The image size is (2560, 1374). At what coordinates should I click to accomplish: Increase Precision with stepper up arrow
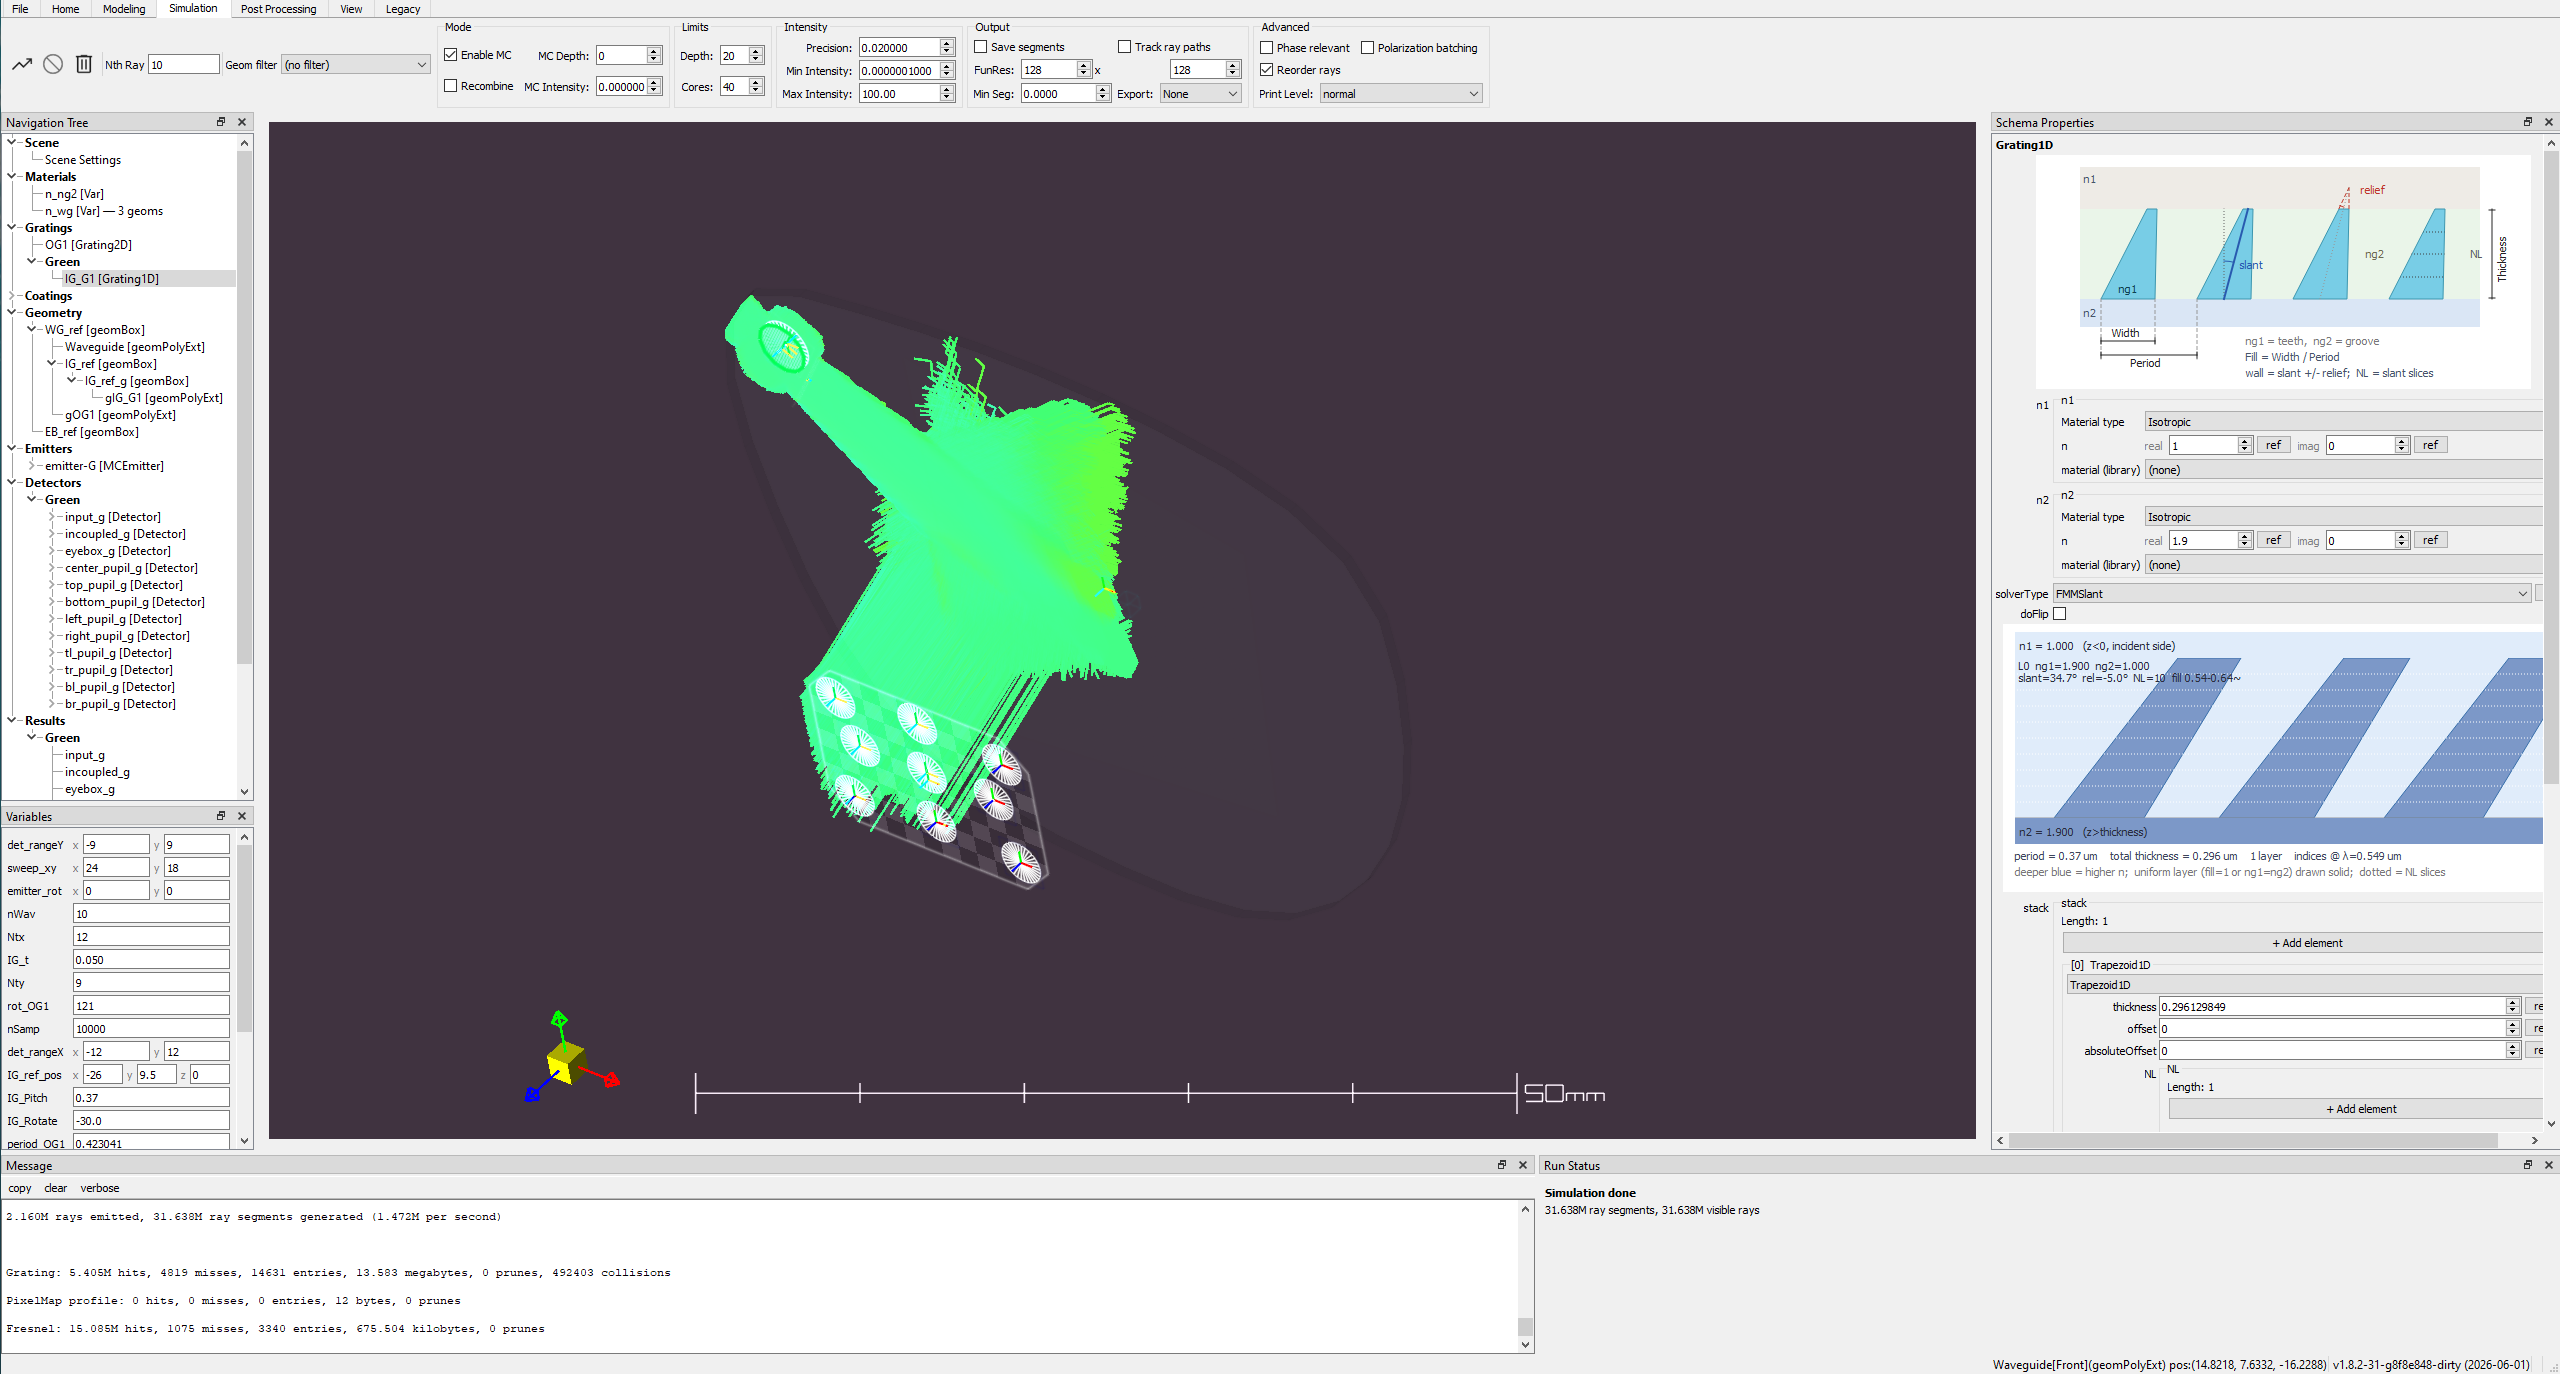click(x=946, y=44)
